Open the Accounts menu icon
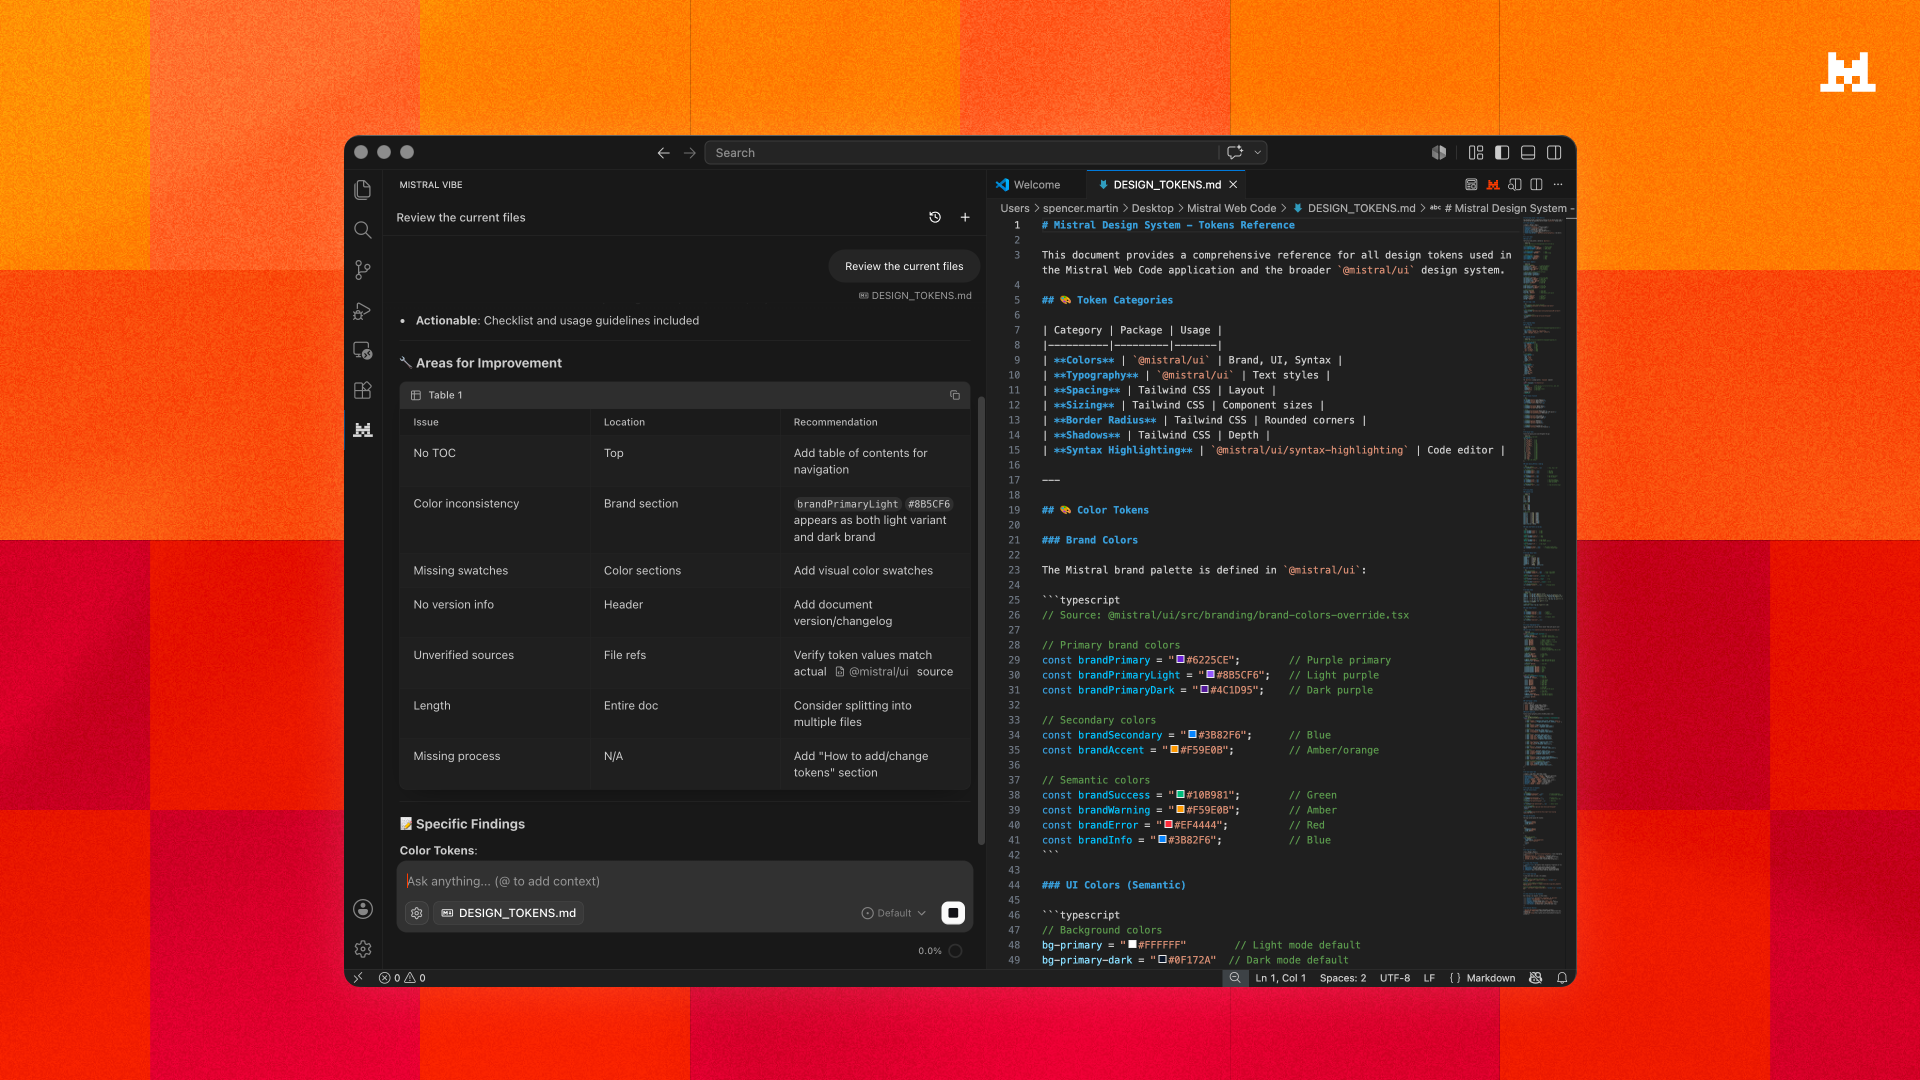 pyautogui.click(x=363, y=909)
